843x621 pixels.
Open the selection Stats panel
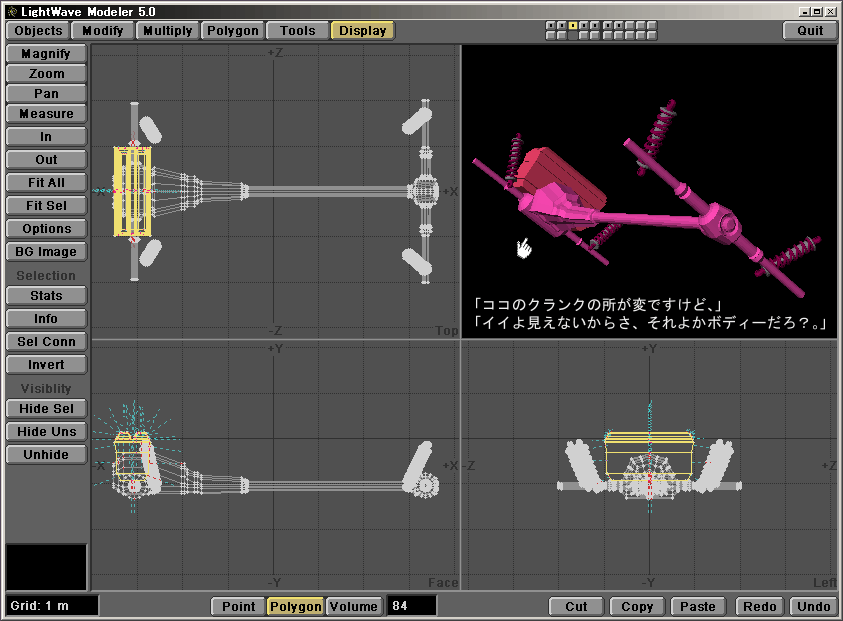pyautogui.click(x=46, y=295)
